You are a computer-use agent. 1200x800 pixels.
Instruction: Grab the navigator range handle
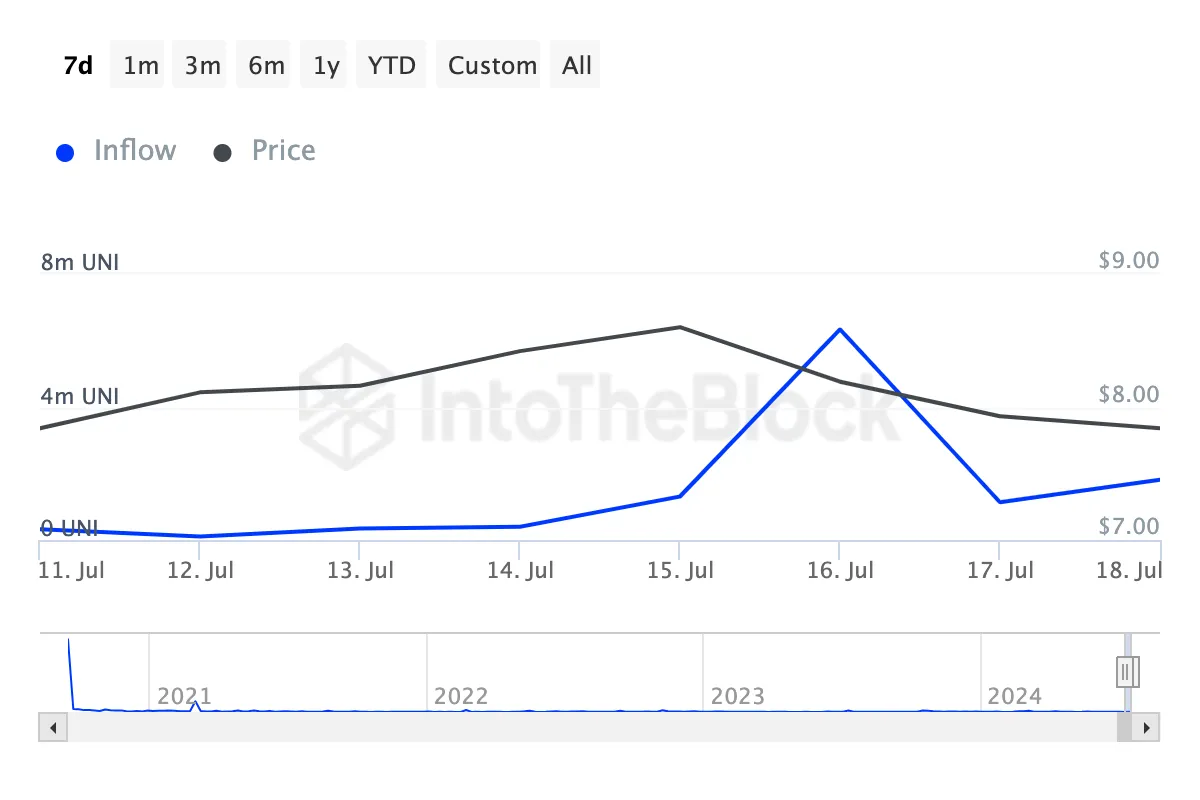pyautogui.click(x=1127, y=671)
